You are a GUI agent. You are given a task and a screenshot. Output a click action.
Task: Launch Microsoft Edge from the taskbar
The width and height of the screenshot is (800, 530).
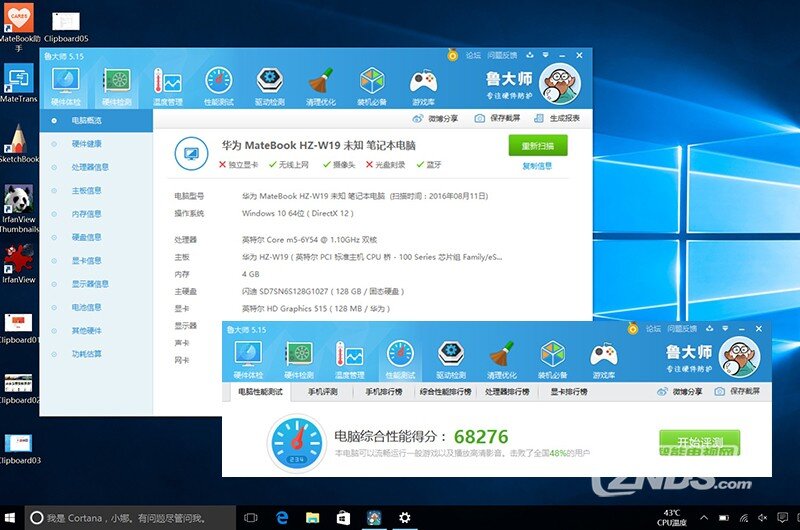click(x=282, y=518)
